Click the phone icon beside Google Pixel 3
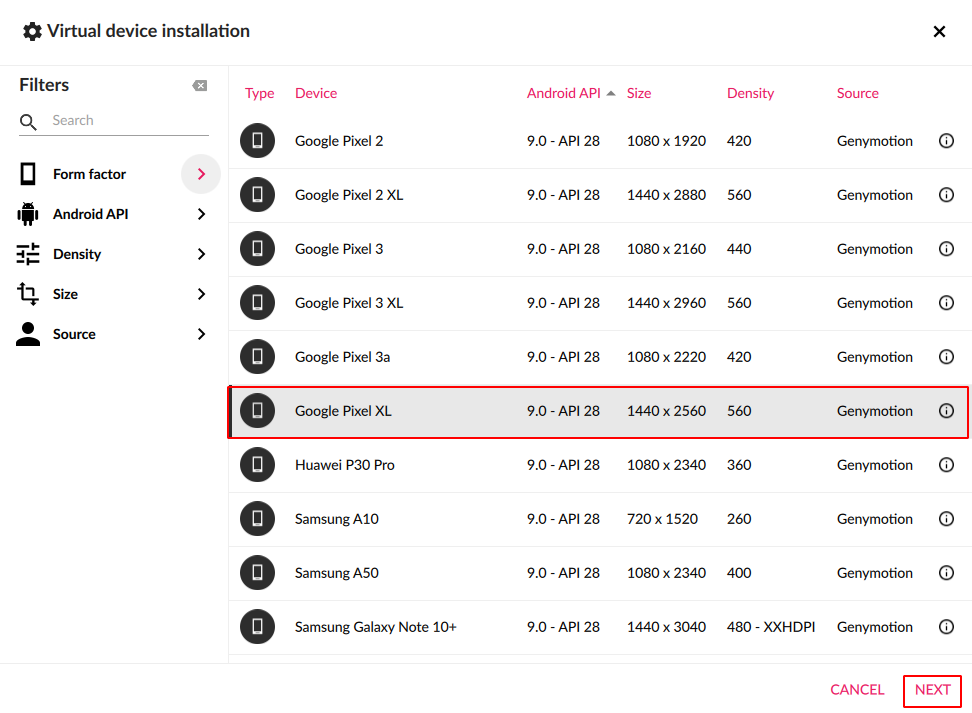The image size is (972, 713). click(x=257, y=249)
